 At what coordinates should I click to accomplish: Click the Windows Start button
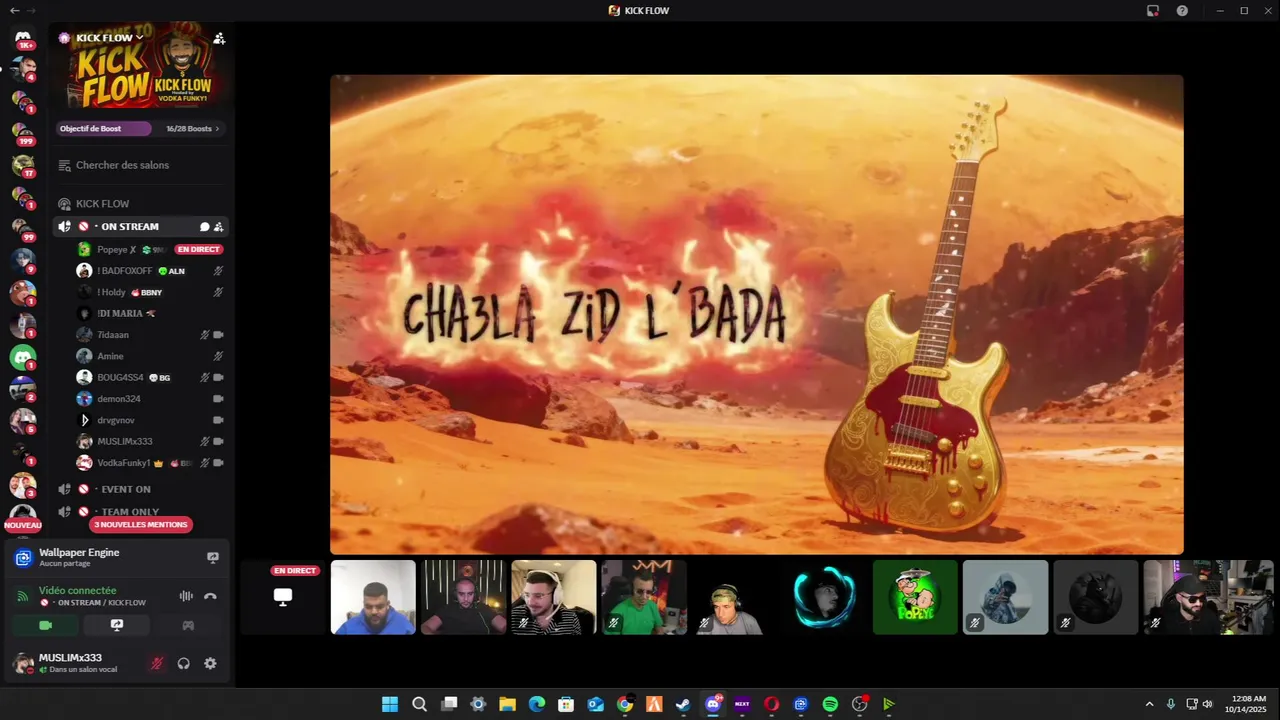[390, 704]
